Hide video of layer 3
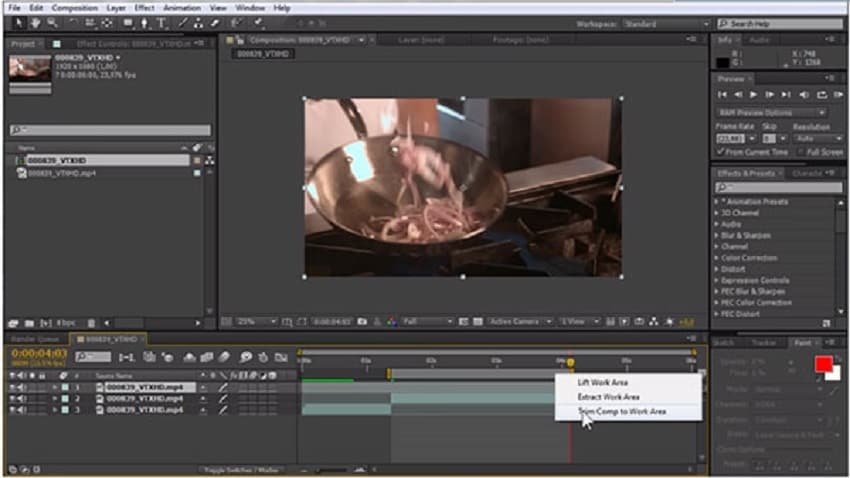 (12, 410)
